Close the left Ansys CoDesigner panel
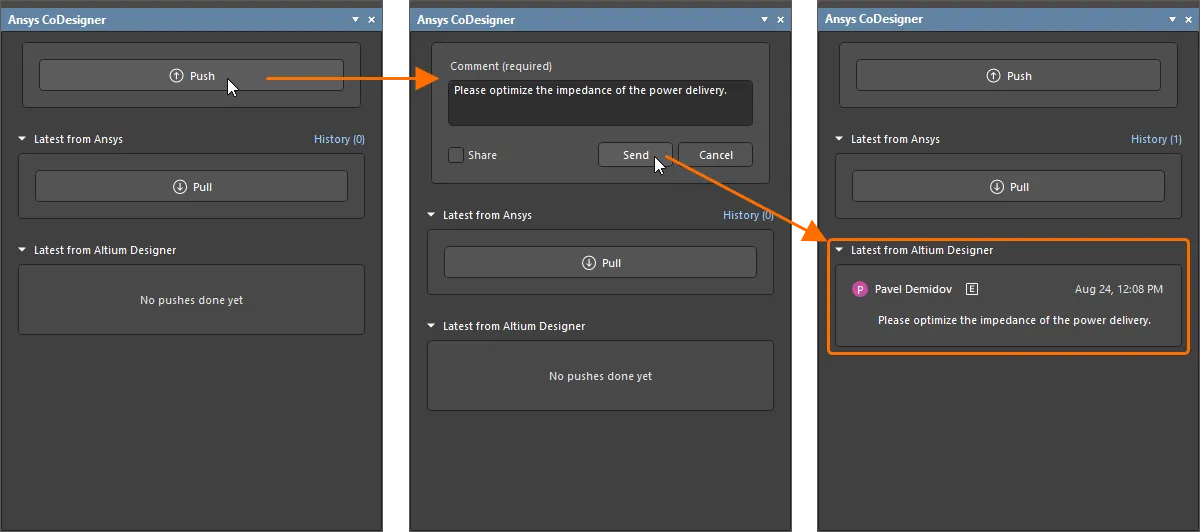This screenshot has height=532, width=1200. click(x=372, y=19)
